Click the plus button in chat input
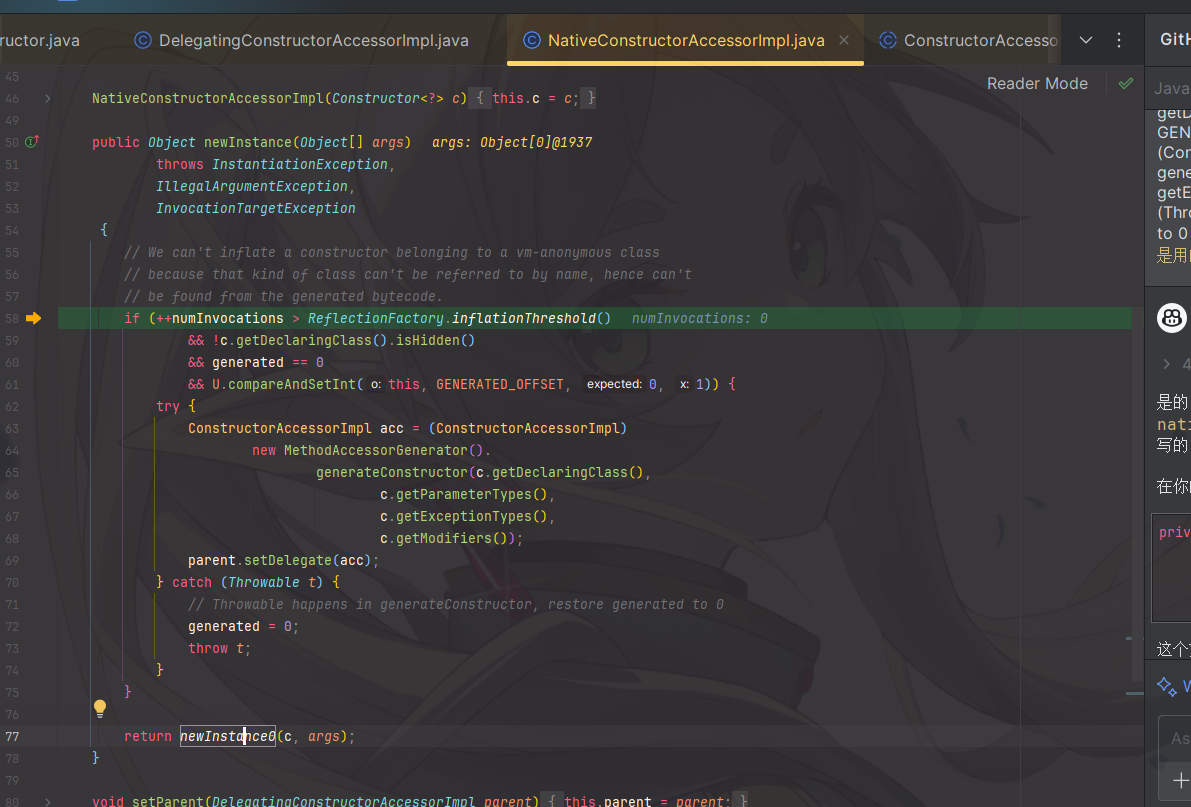Image resolution: width=1191 pixels, height=807 pixels. (1180, 780)
